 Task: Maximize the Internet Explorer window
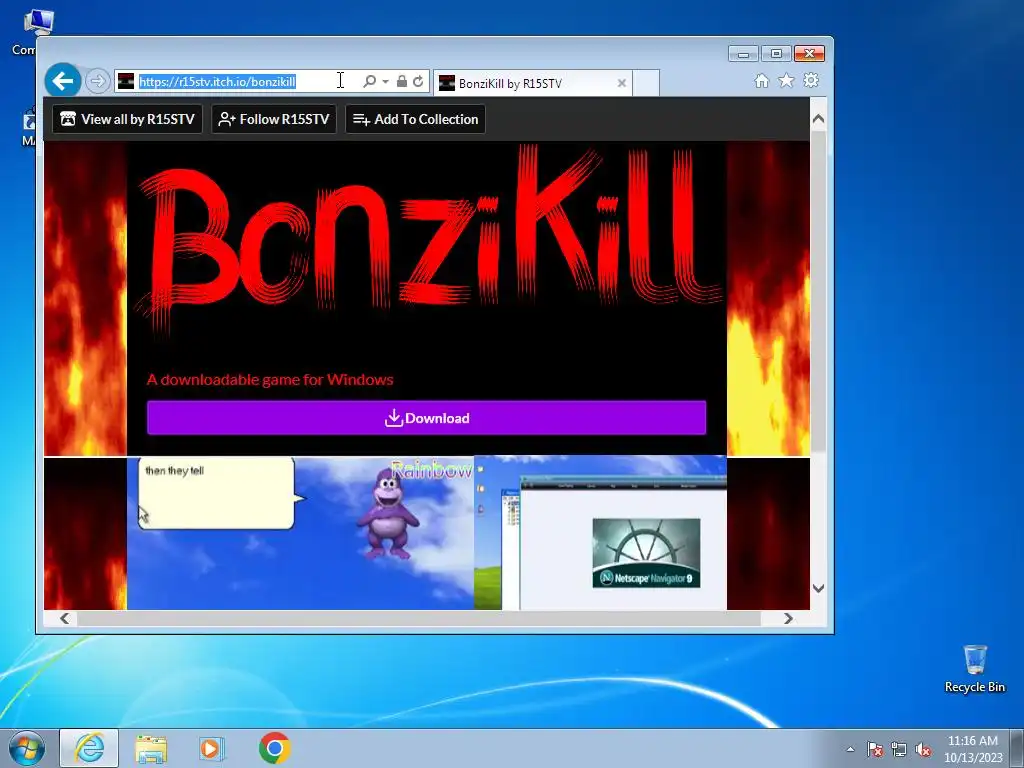pyautogui.click(x=776, y=54)
